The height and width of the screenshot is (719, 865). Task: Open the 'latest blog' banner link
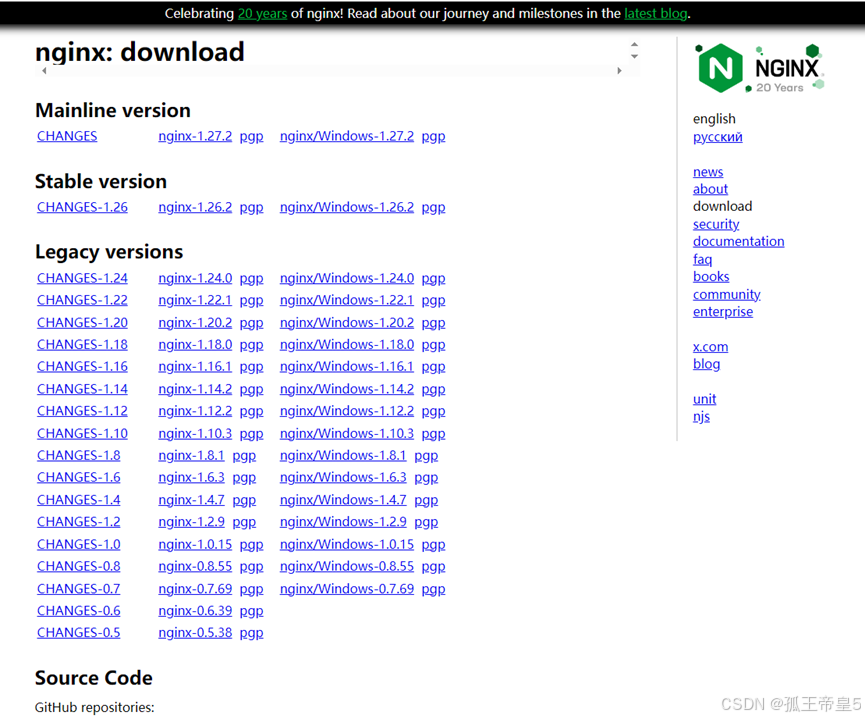click(655, 13)
